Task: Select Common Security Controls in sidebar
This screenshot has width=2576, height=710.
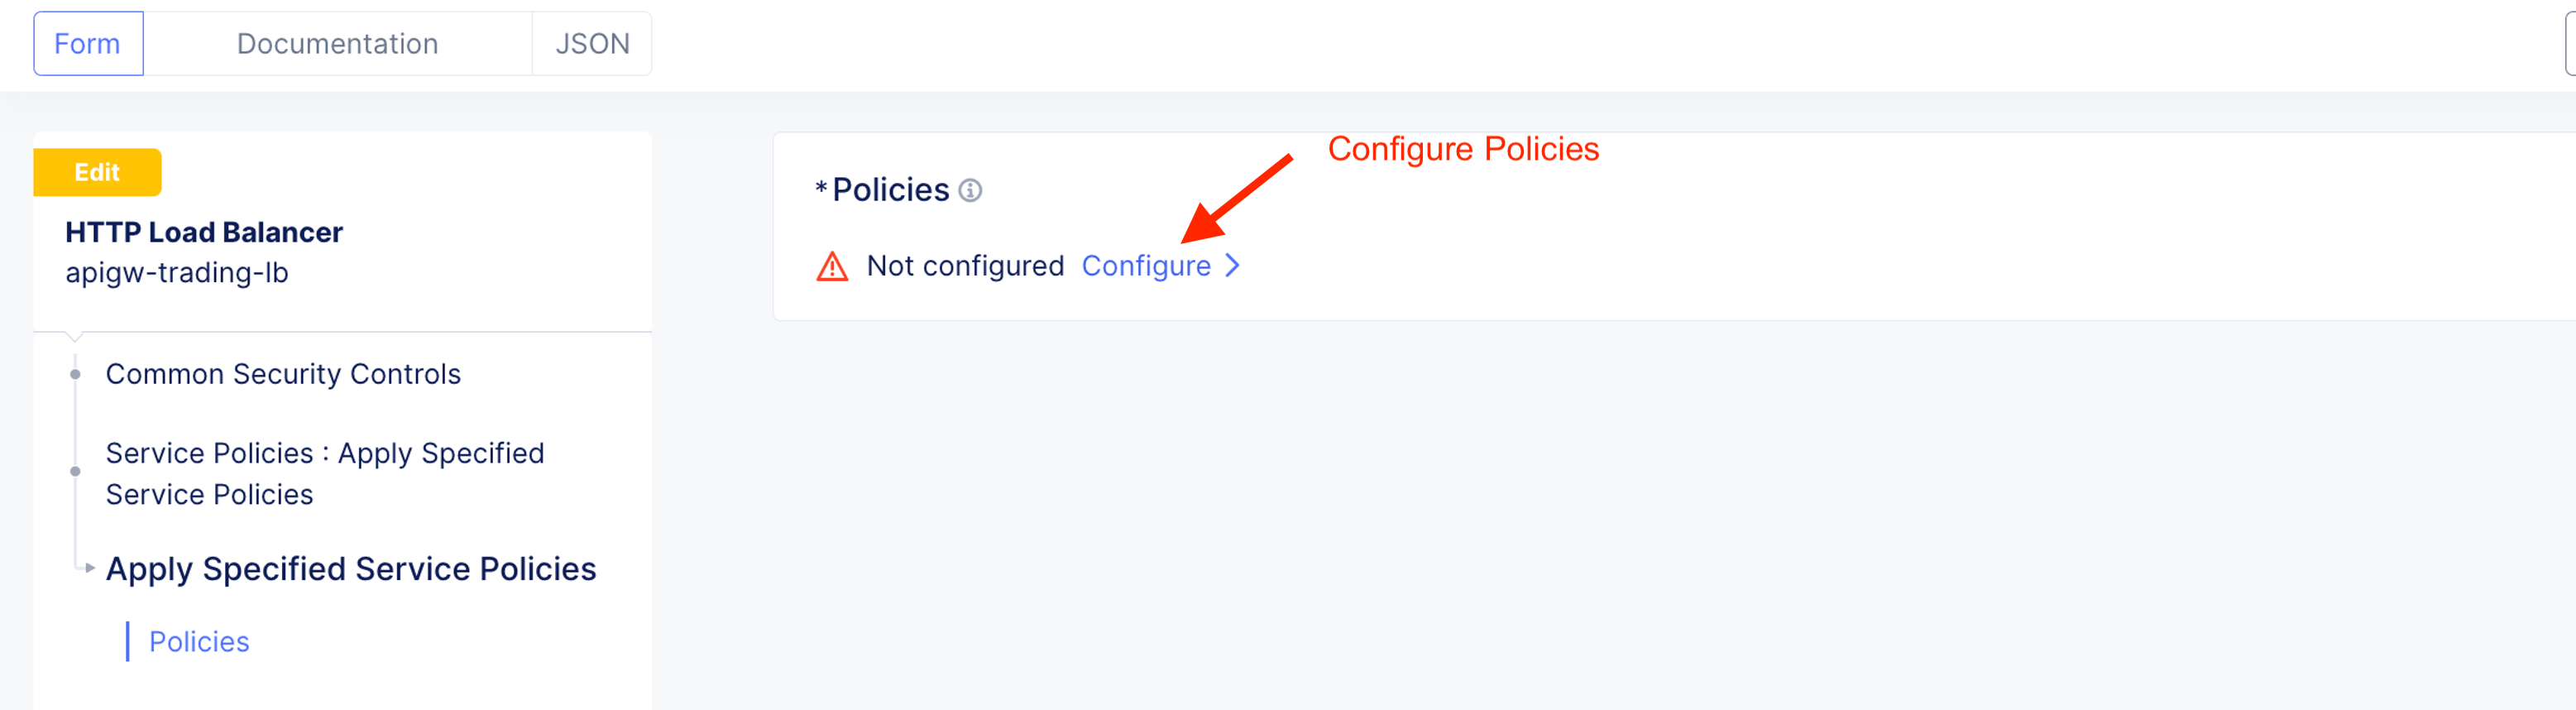Action: [283, 374]
